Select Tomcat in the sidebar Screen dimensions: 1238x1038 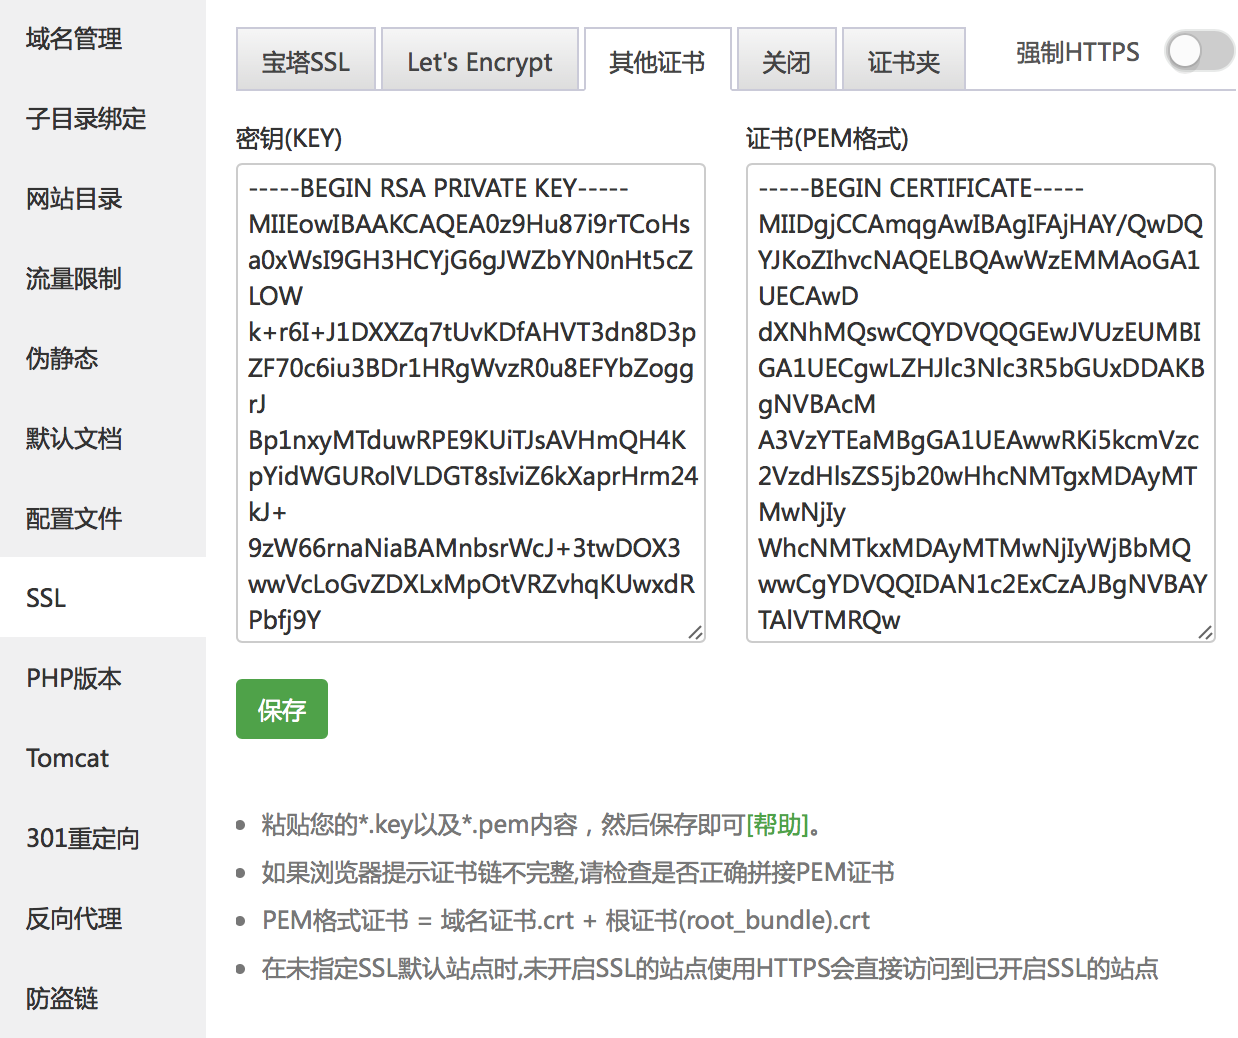(x=103, y=758)
